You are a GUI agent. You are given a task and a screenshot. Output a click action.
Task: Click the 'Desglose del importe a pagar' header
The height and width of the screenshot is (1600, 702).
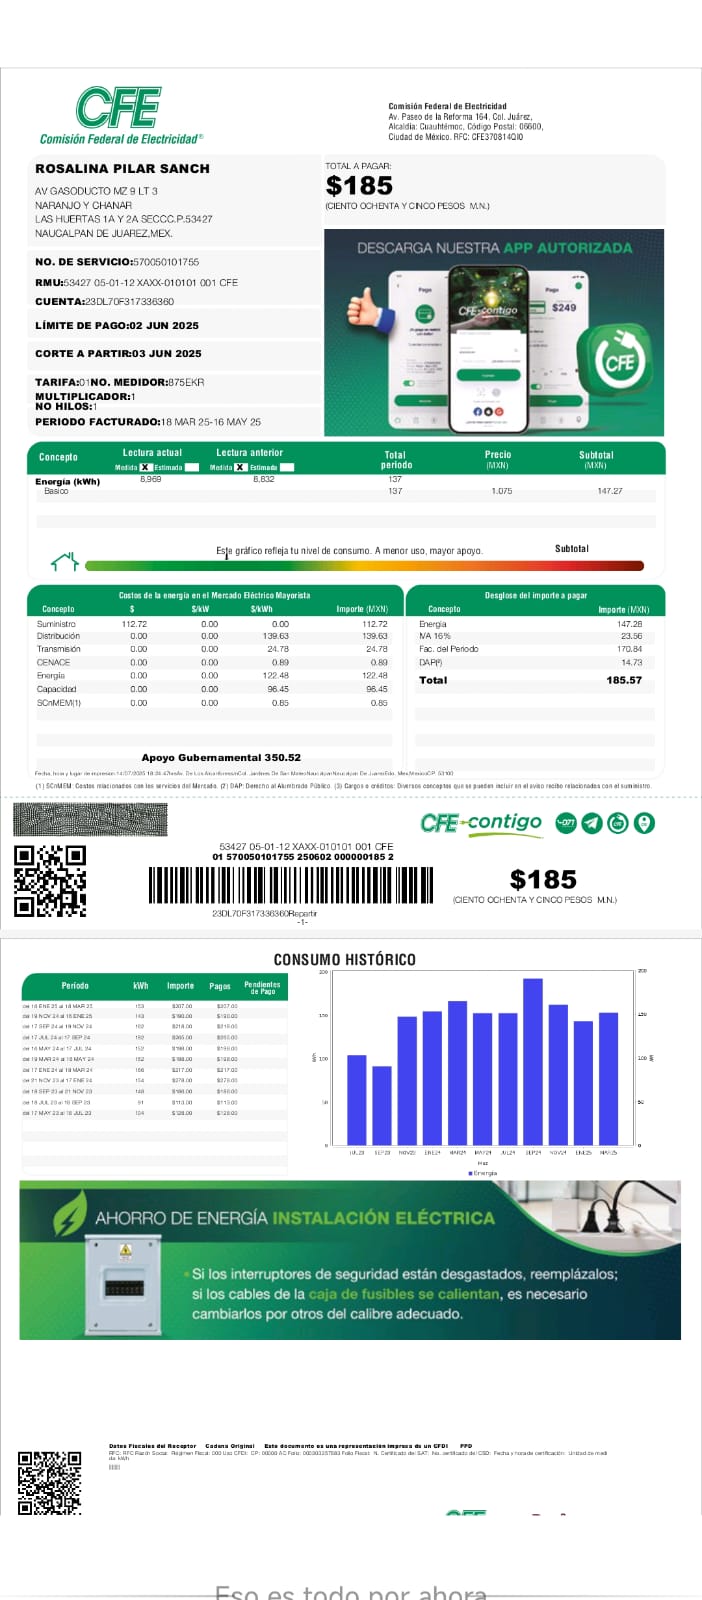pyautogui.click(x=535, y=595)
